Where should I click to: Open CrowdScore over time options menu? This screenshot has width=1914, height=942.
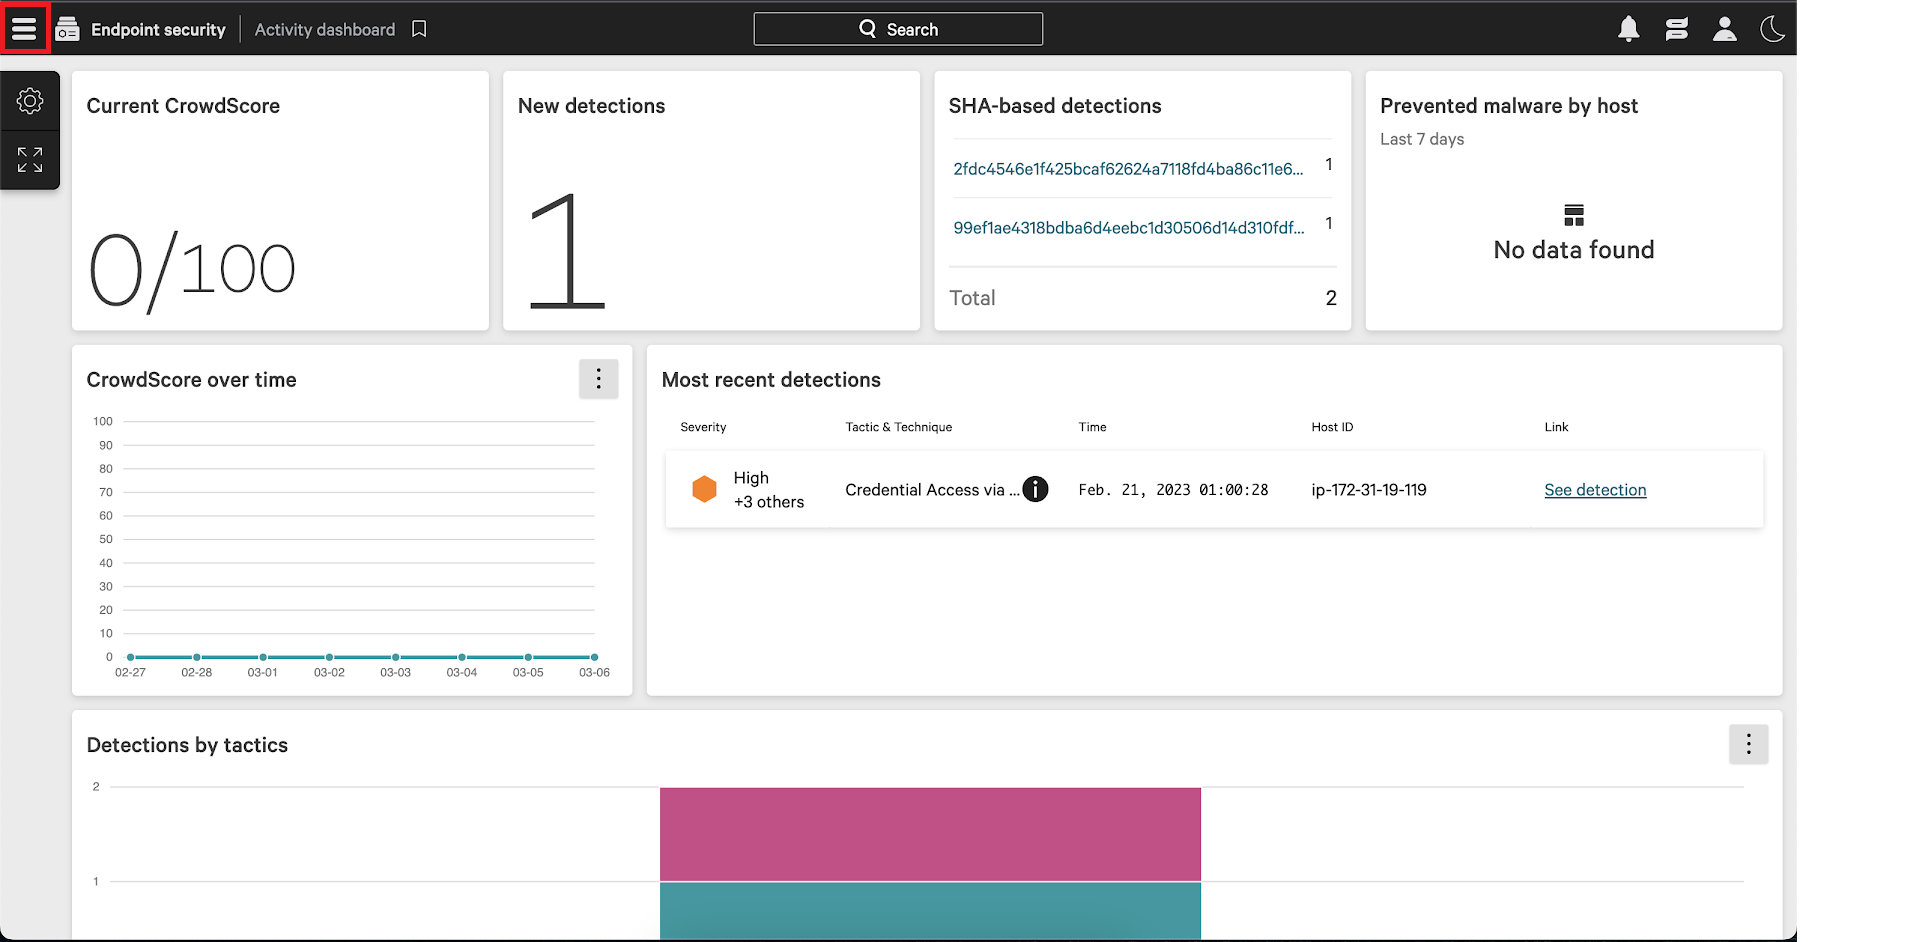tap(598, 379)
